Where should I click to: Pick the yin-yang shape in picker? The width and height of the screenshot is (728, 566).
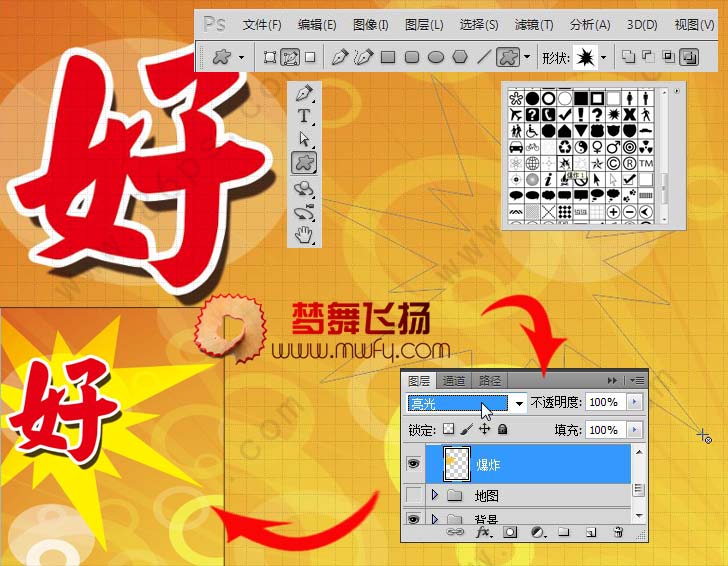tap(581, 147)
